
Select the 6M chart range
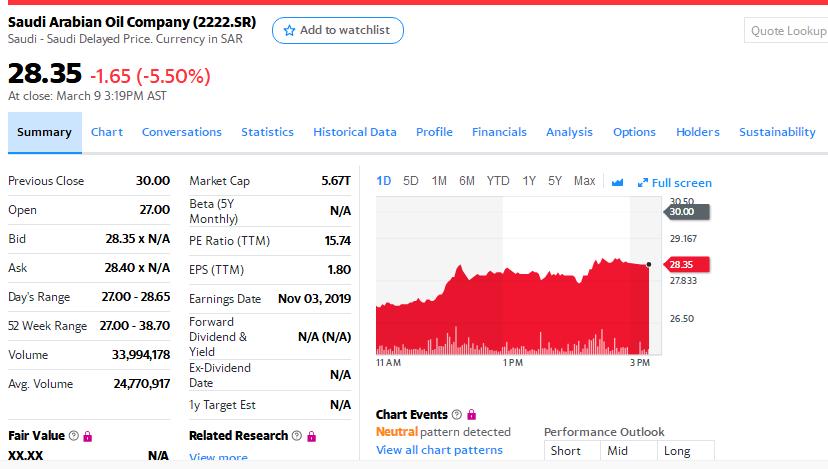[x=467, y=181]
